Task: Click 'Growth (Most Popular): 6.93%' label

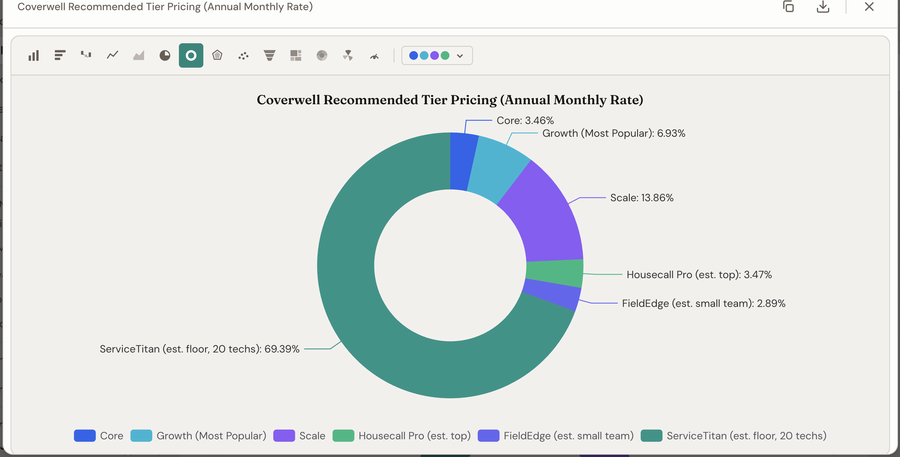Action: click(x=614, y=133)
